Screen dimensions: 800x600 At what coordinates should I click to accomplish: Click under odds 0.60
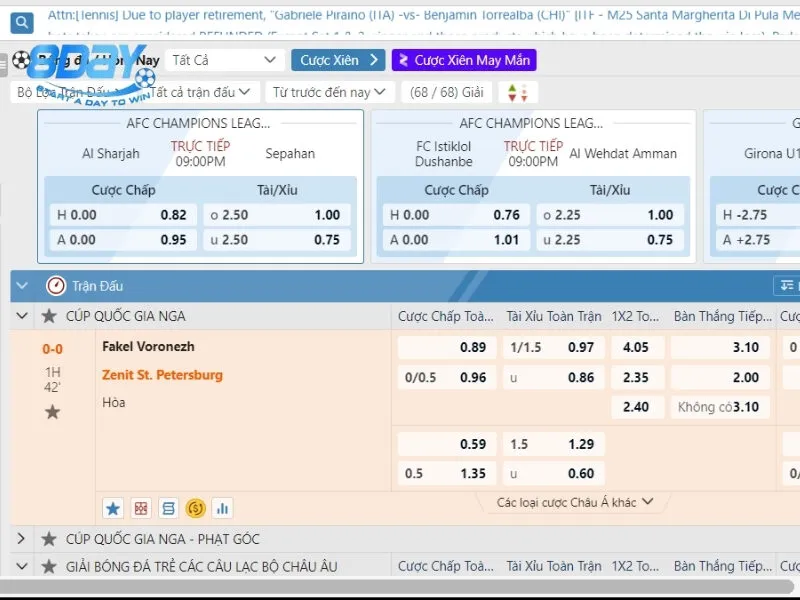(554, 473)
